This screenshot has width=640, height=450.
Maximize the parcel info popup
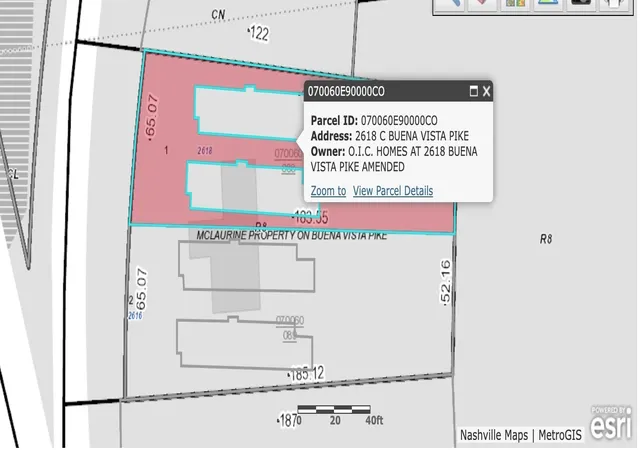[473, 91]
